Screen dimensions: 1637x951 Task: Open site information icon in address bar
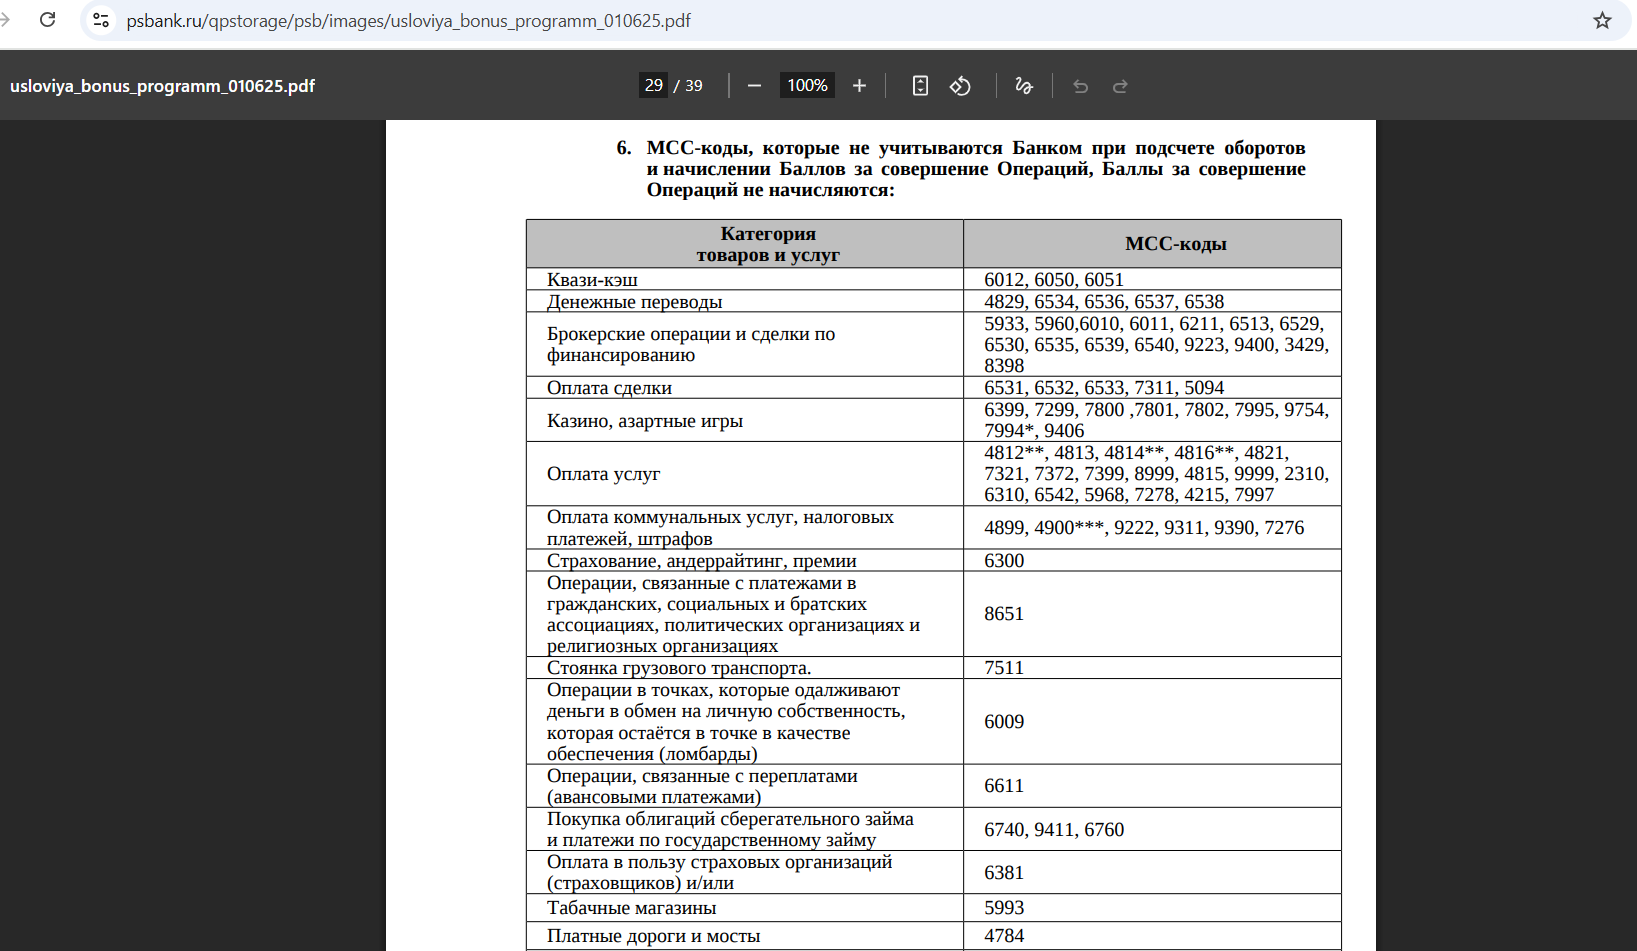(x=100, y=20)
